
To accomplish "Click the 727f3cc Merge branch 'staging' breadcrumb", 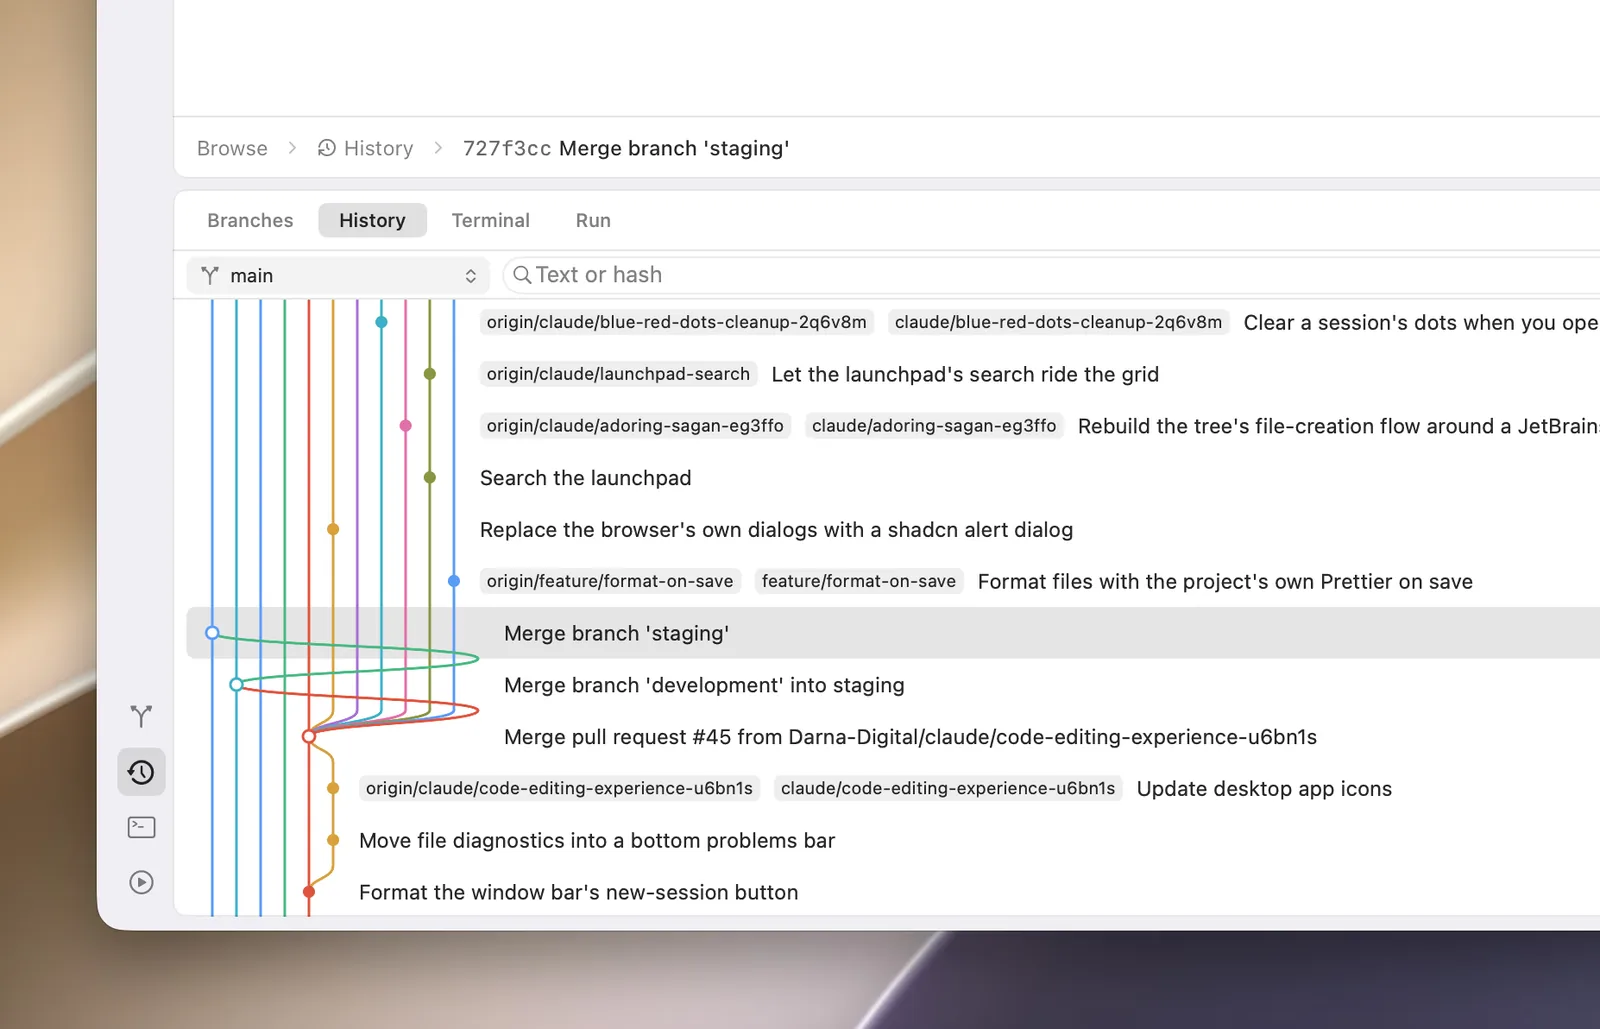I will pos(626,148).
